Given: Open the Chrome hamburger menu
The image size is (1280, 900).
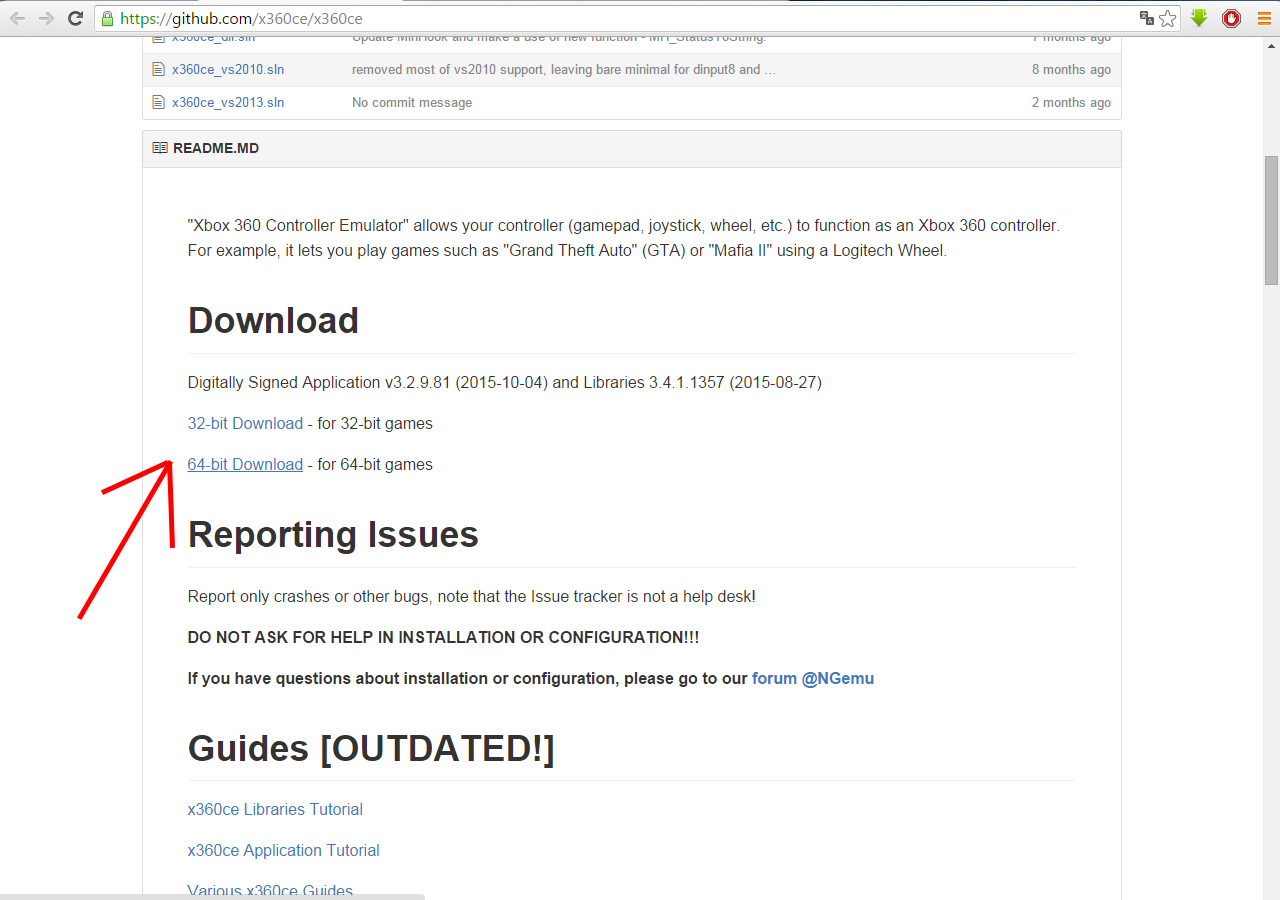Looking at the screenshot, I should point(1264,18).
